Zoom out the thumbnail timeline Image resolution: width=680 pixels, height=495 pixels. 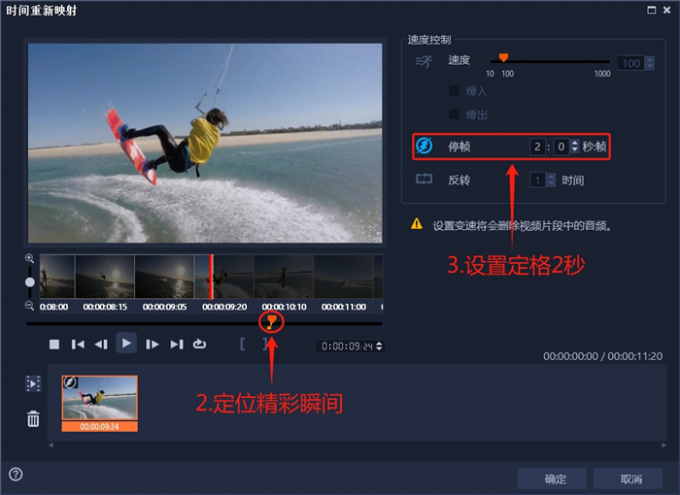pyautogui.click(x=29, y=306)
